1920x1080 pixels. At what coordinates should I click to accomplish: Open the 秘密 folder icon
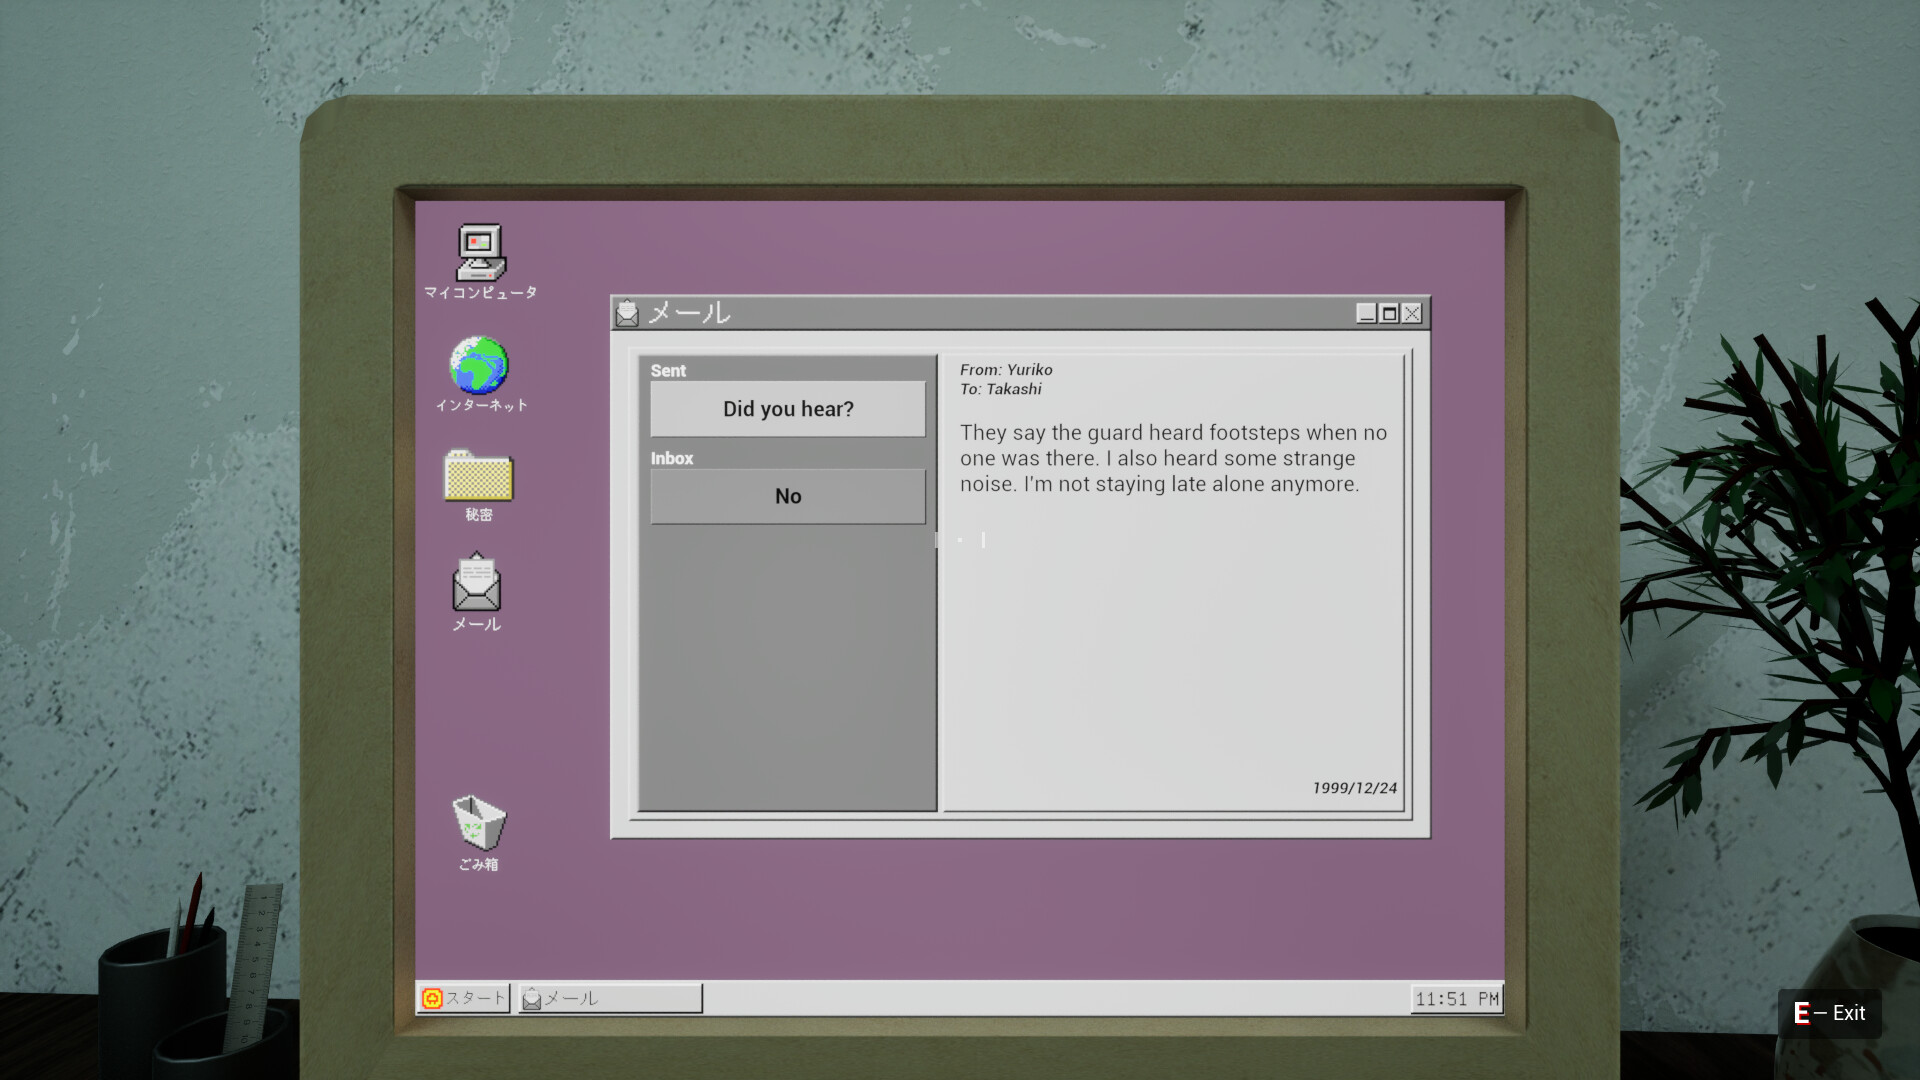[478, 477]
